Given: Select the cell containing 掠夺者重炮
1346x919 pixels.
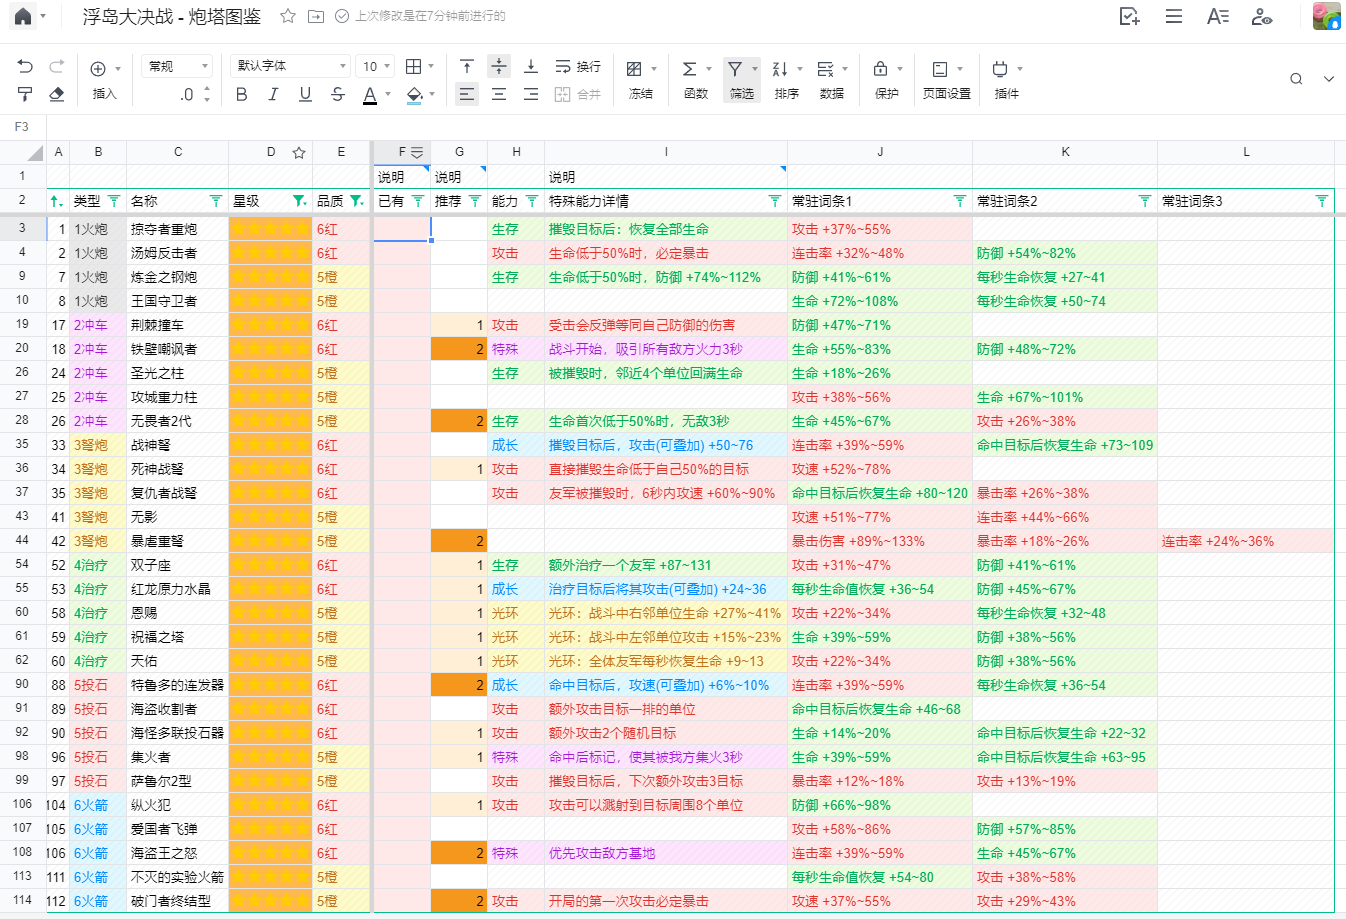Looking at the screenshot, I should (x=177, y=229).
